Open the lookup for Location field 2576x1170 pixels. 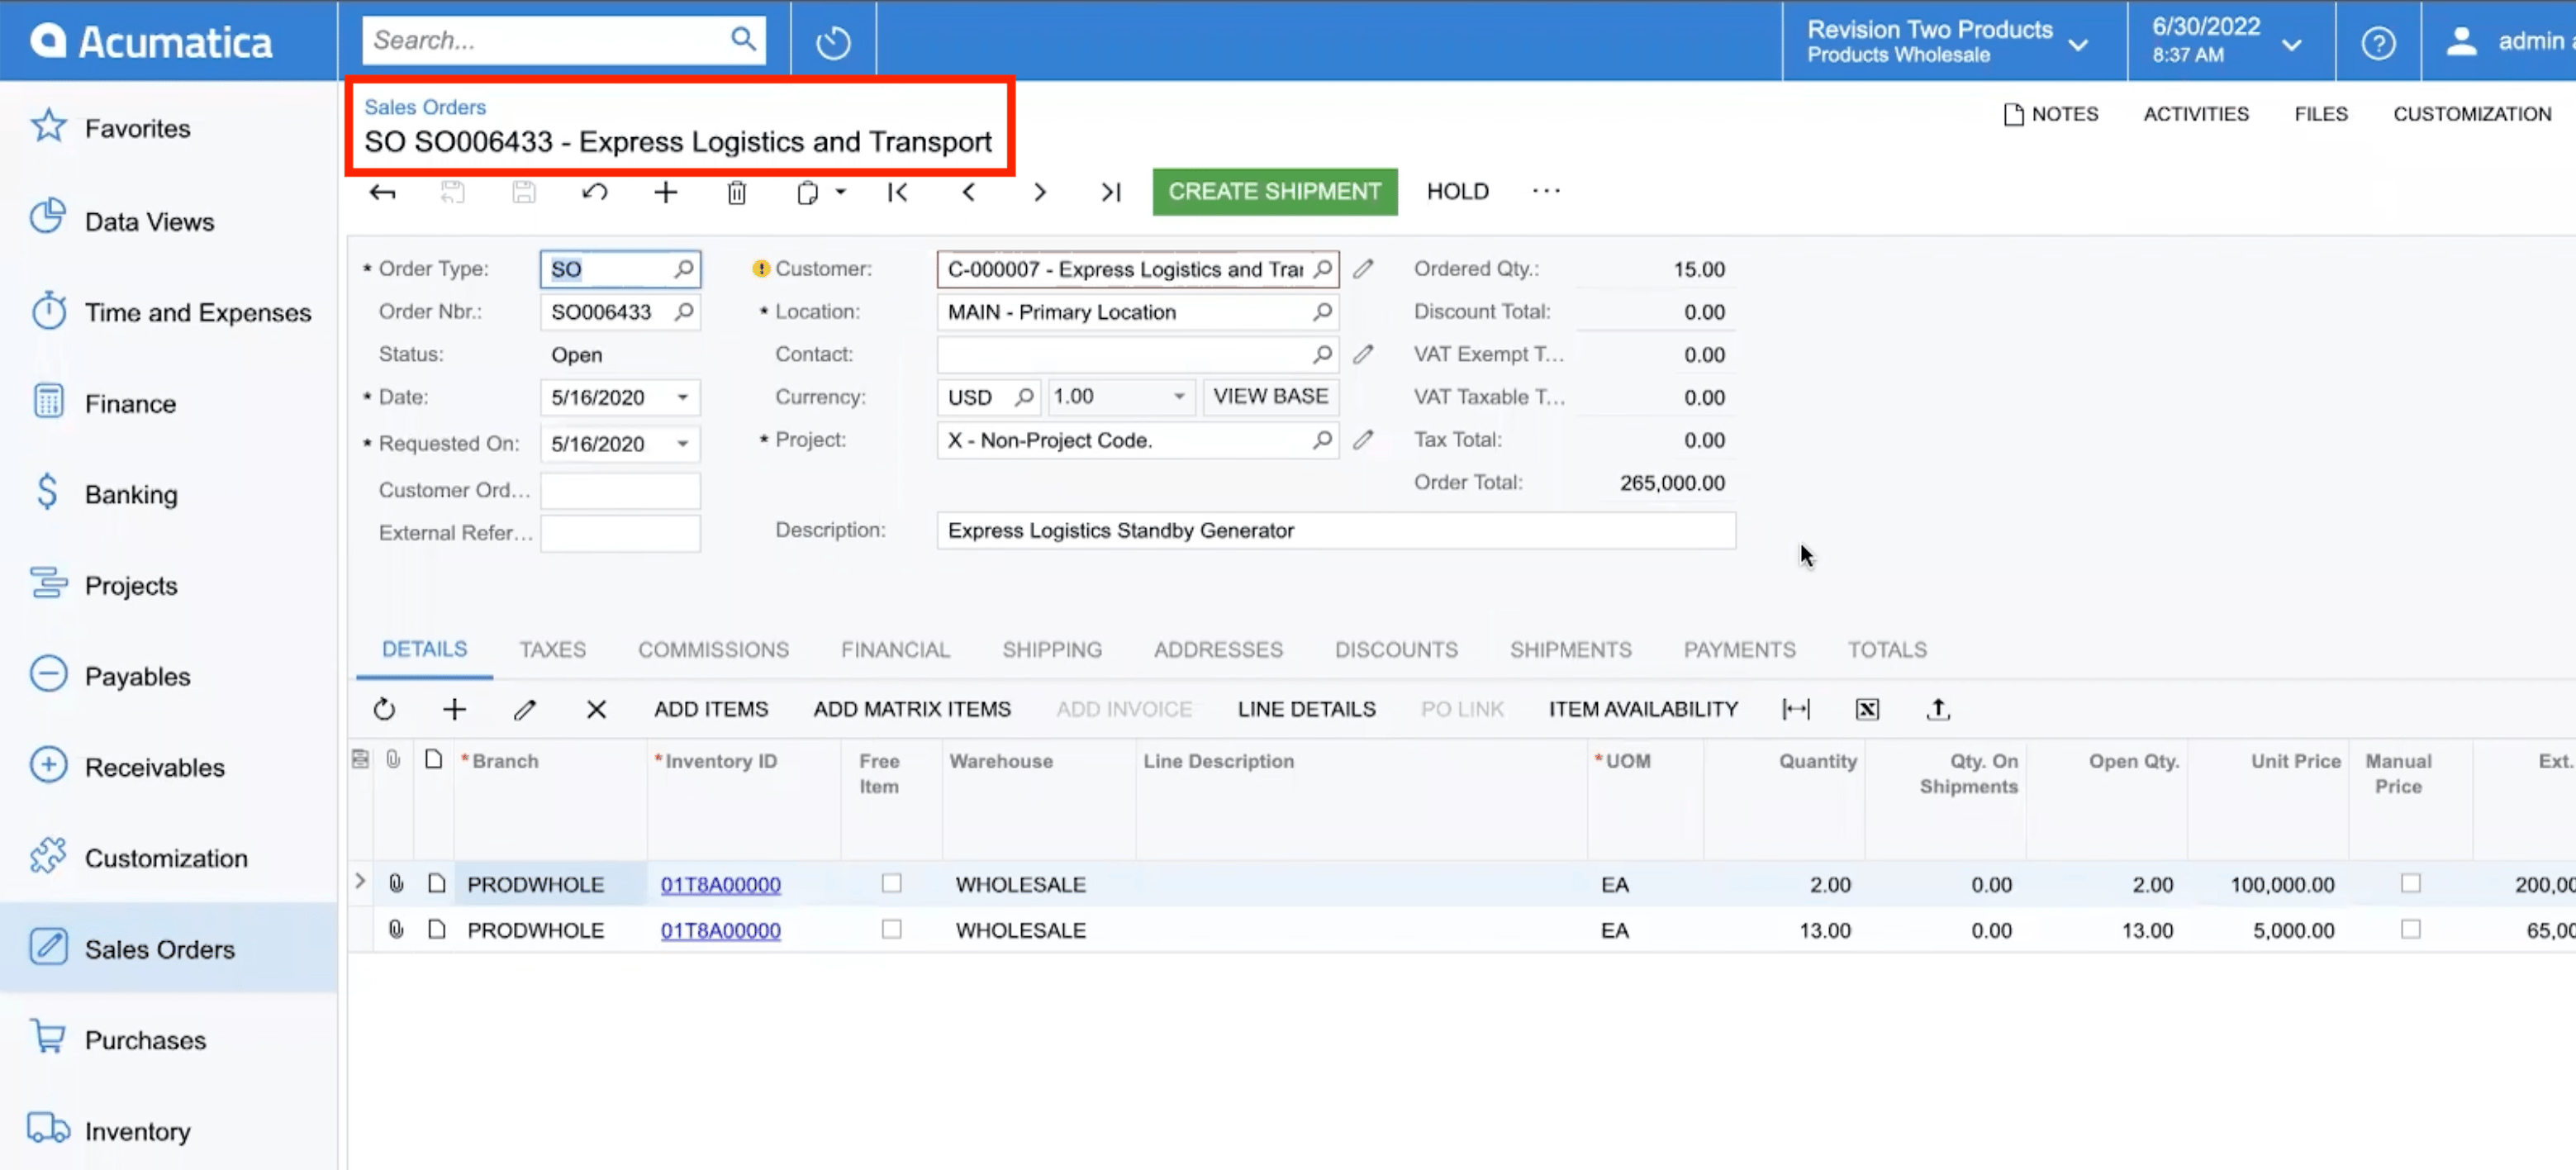[x=1322, y=312]
